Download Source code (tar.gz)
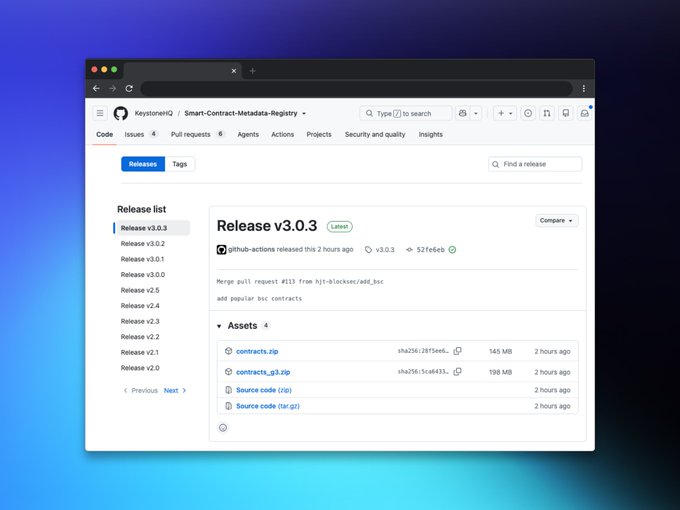This screenshot has width=680, height=510. point(268,406)
